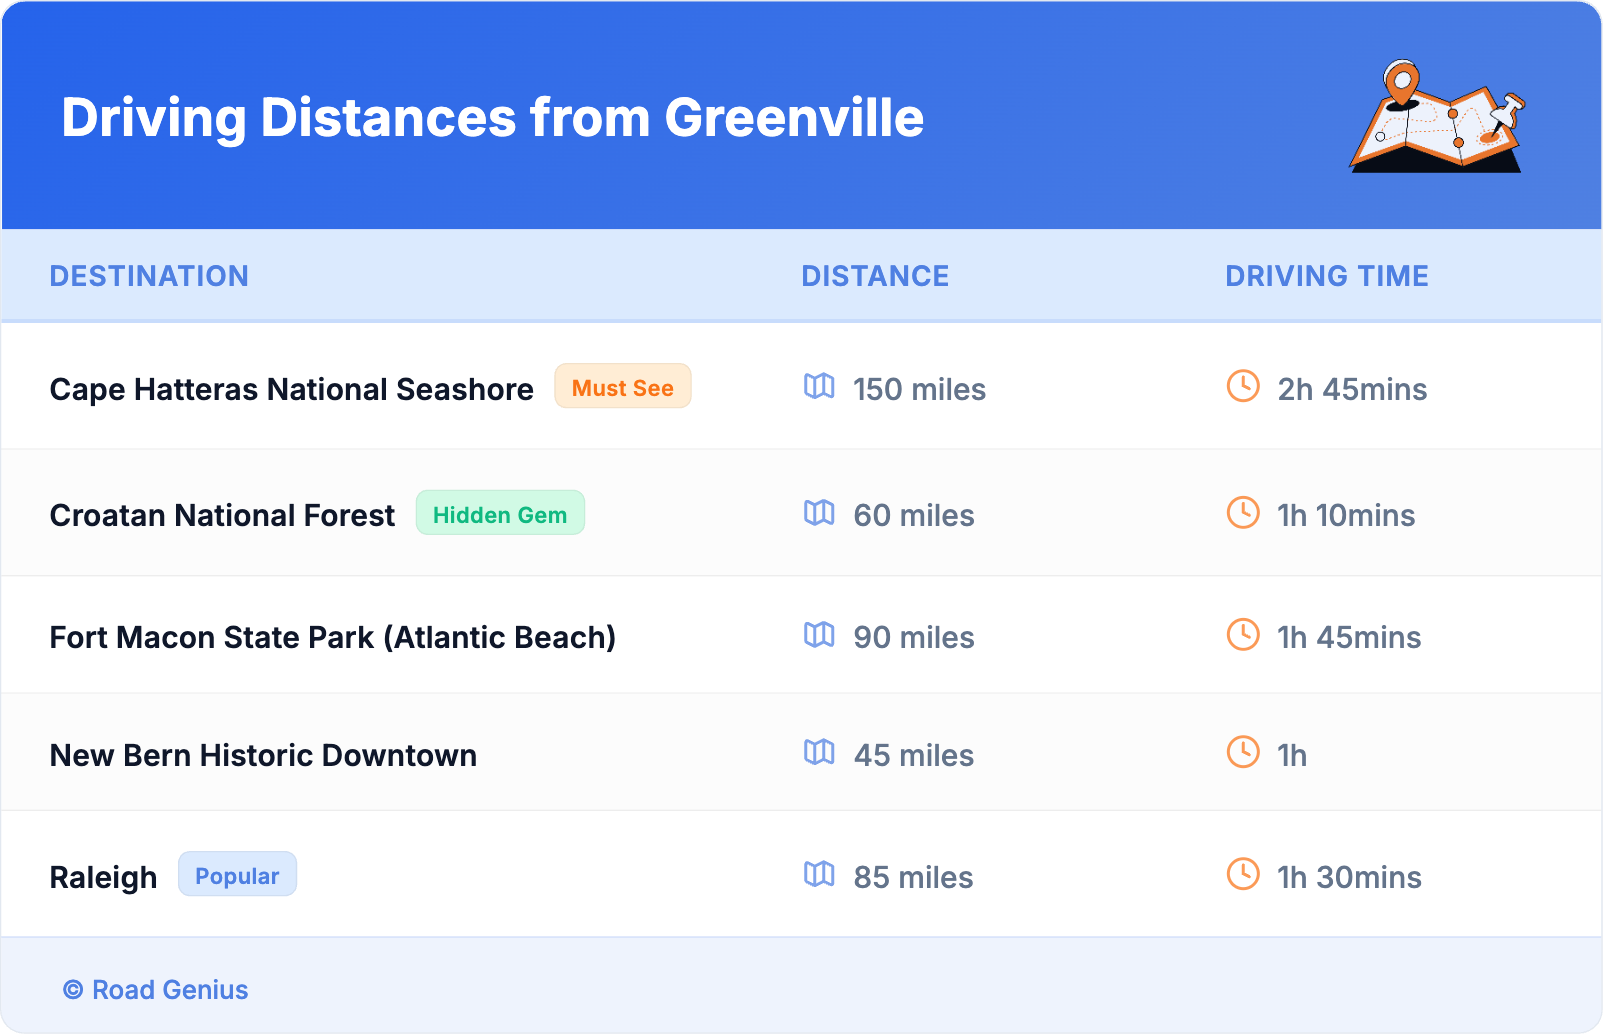Viewport: 1604px width, 1034px height.
Task: Click the map icon beside 45 miles
Action: pyautogui.click(x=819, y=753)
